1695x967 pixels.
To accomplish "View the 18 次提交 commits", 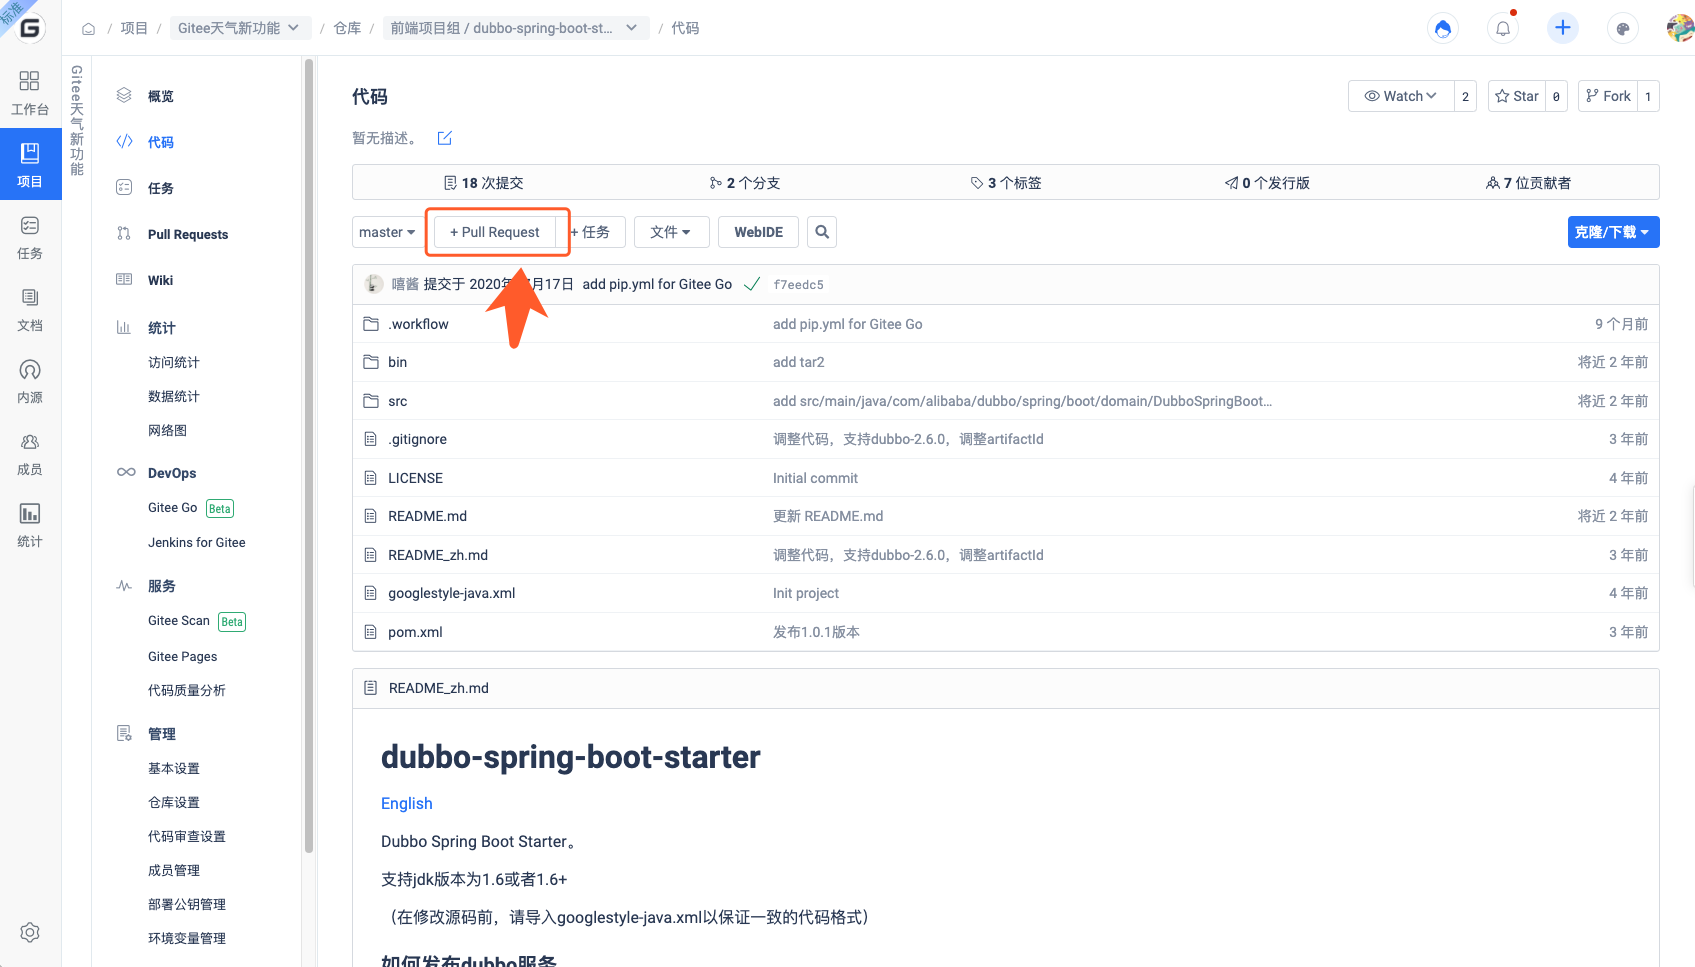I will (484, 183).
